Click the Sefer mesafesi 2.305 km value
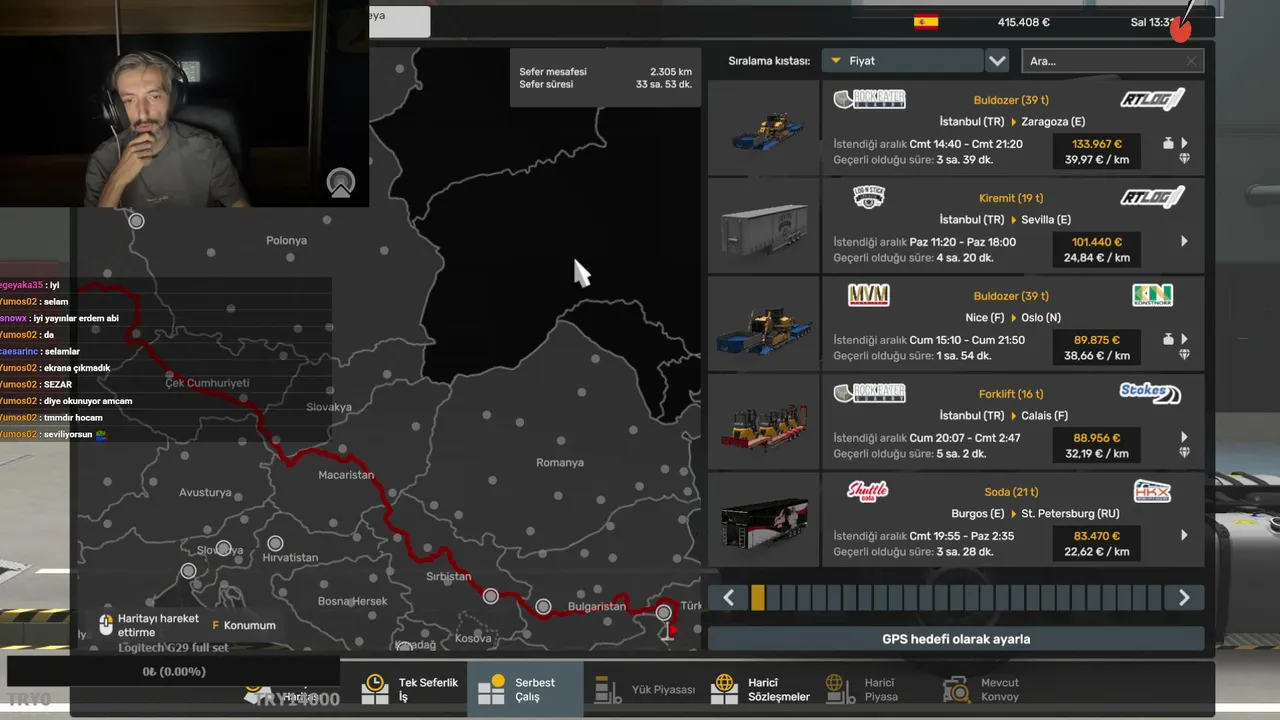The image size is (1280, 720). (671, 72)
